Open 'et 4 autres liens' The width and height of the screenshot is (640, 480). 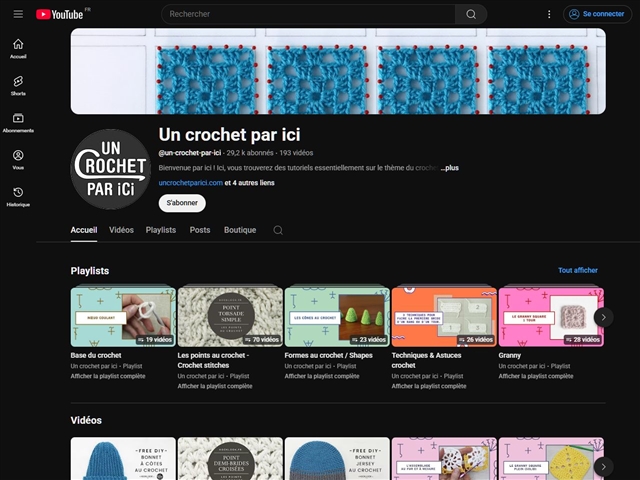click(x=249, y=183)
